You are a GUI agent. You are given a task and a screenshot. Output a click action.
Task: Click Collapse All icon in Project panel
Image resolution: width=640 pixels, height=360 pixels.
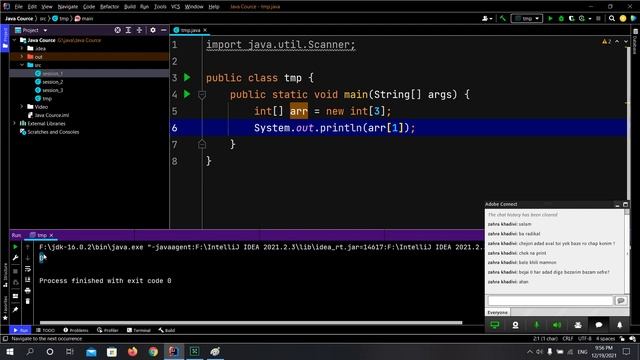[139, 30]
